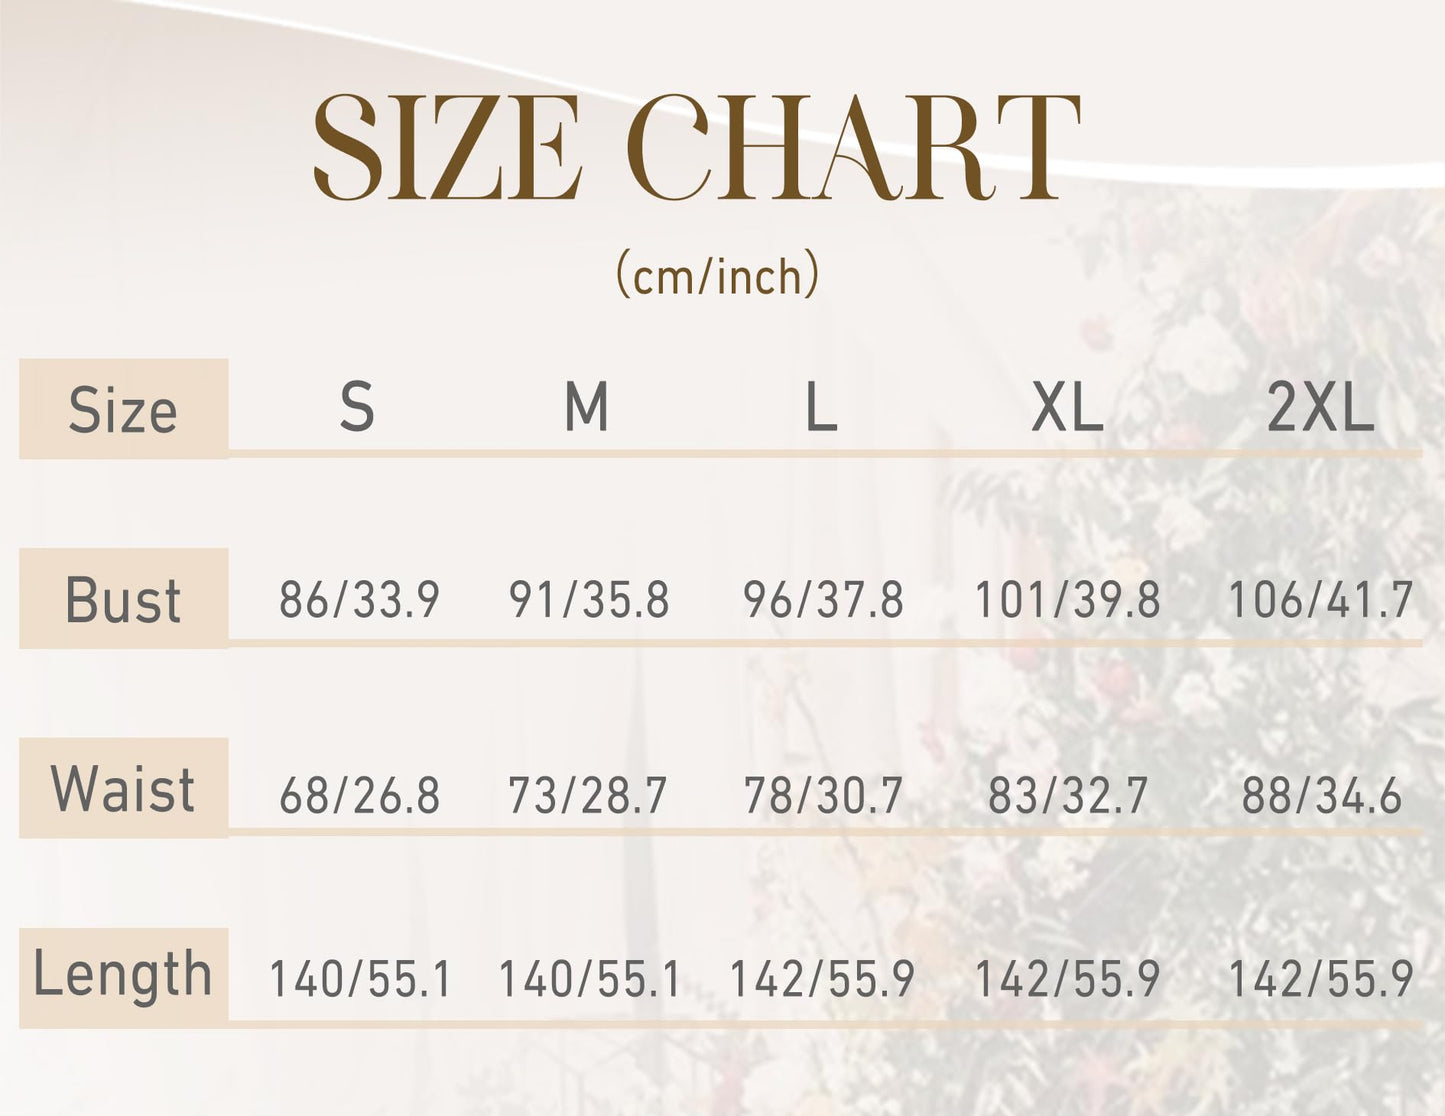
Task: Click waist value 73/28.7
Action: (587, 796)
